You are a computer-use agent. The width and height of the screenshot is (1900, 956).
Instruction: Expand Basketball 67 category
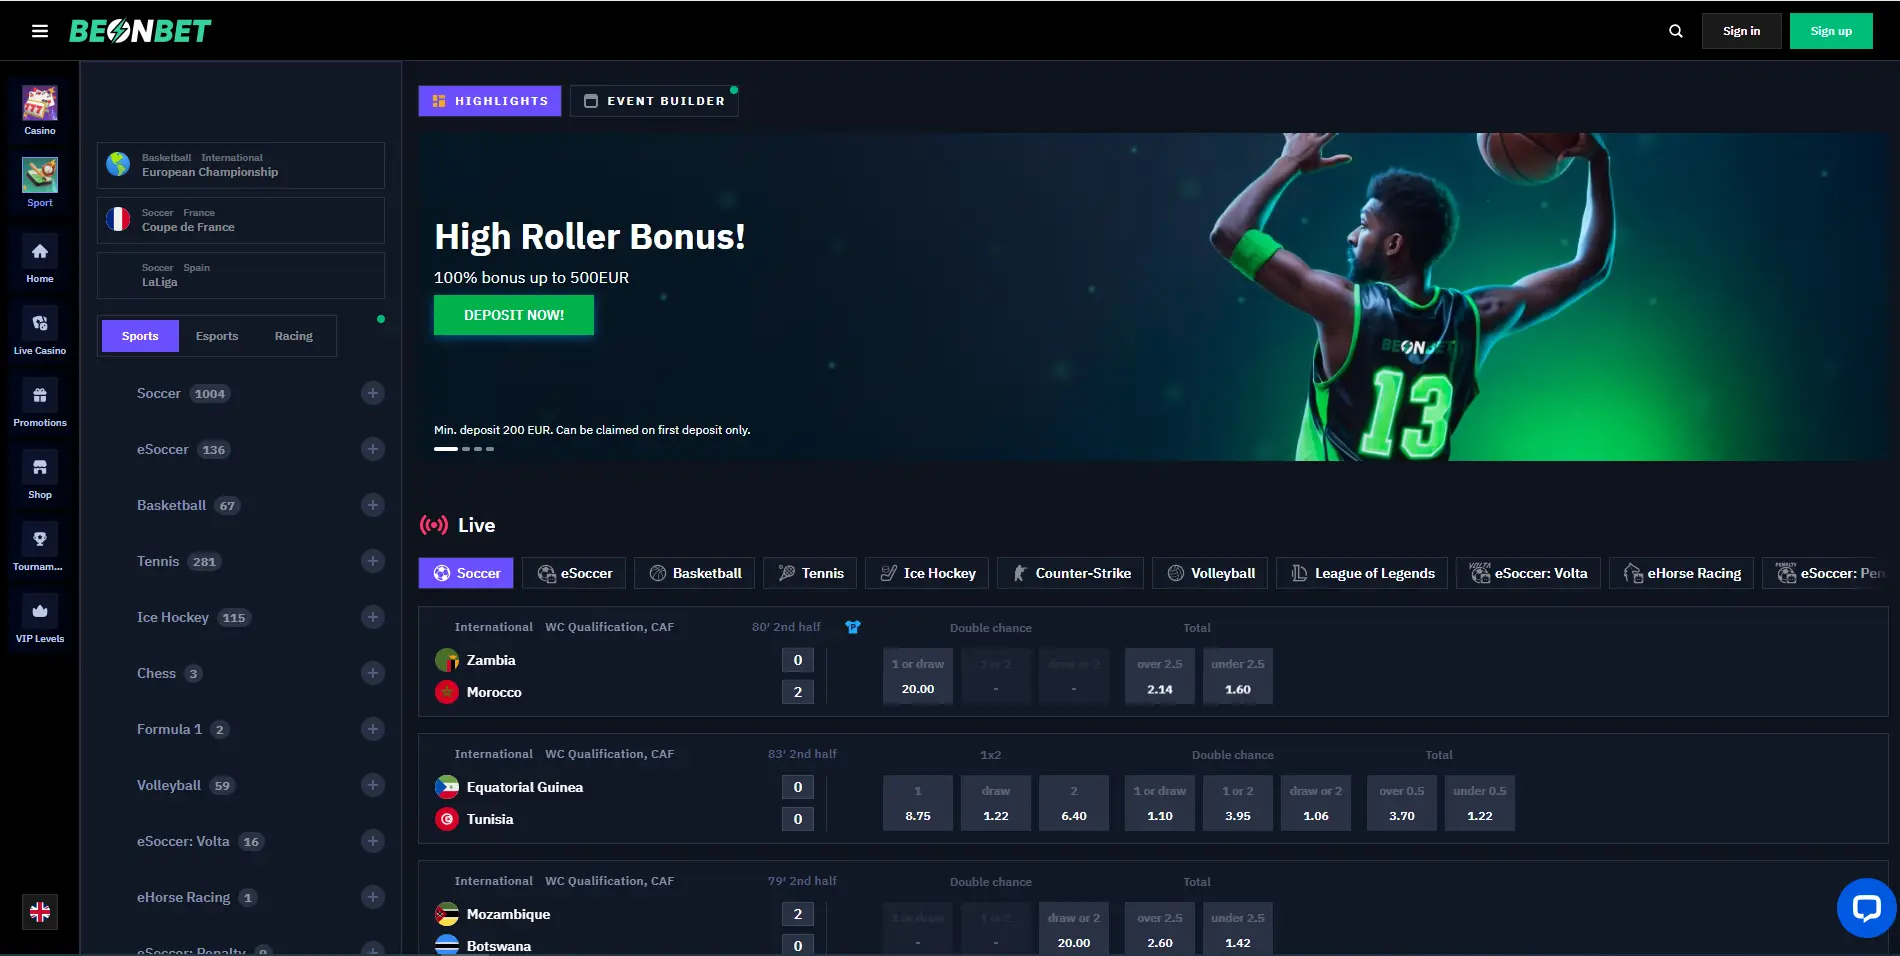click(x=373, y=505)
